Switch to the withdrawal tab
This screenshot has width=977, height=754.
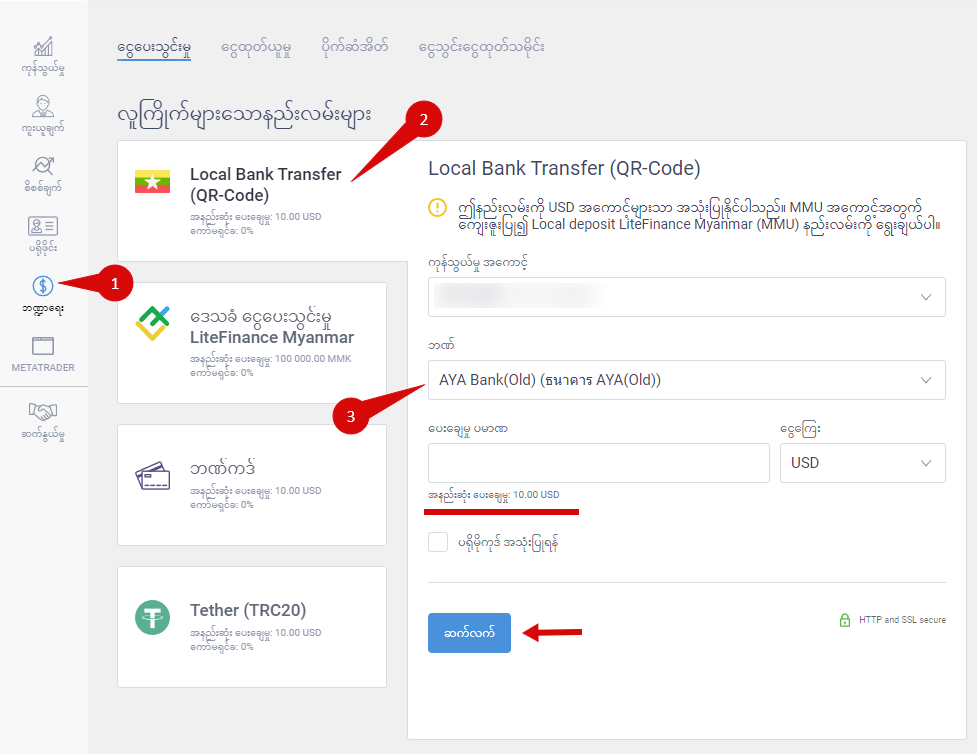(256, 48)
